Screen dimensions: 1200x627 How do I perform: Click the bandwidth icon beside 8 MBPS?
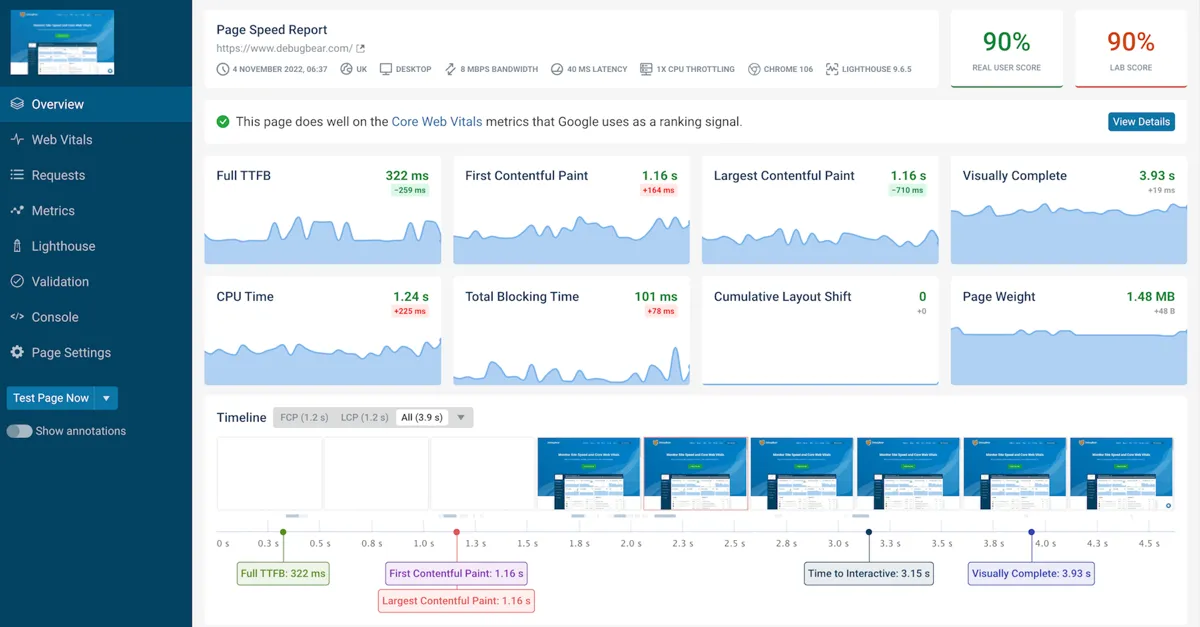(450, 69)
